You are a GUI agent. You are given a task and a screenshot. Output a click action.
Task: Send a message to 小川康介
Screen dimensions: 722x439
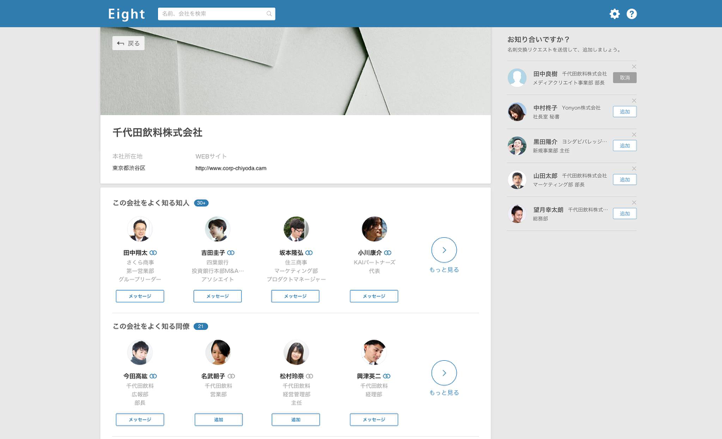tap(374, 296)
